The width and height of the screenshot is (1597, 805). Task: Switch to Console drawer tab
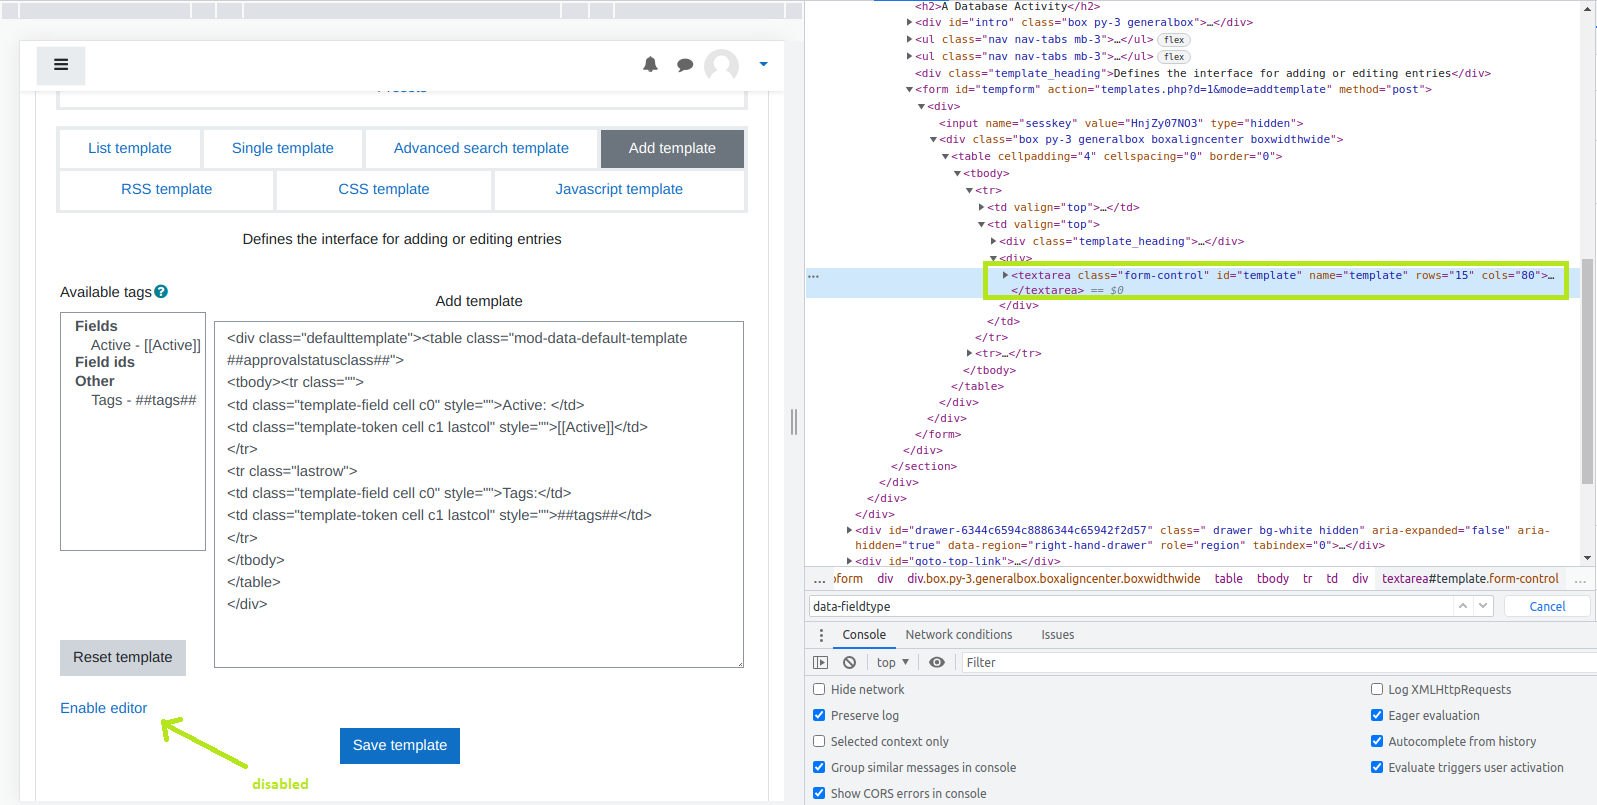tap(864, 635)
